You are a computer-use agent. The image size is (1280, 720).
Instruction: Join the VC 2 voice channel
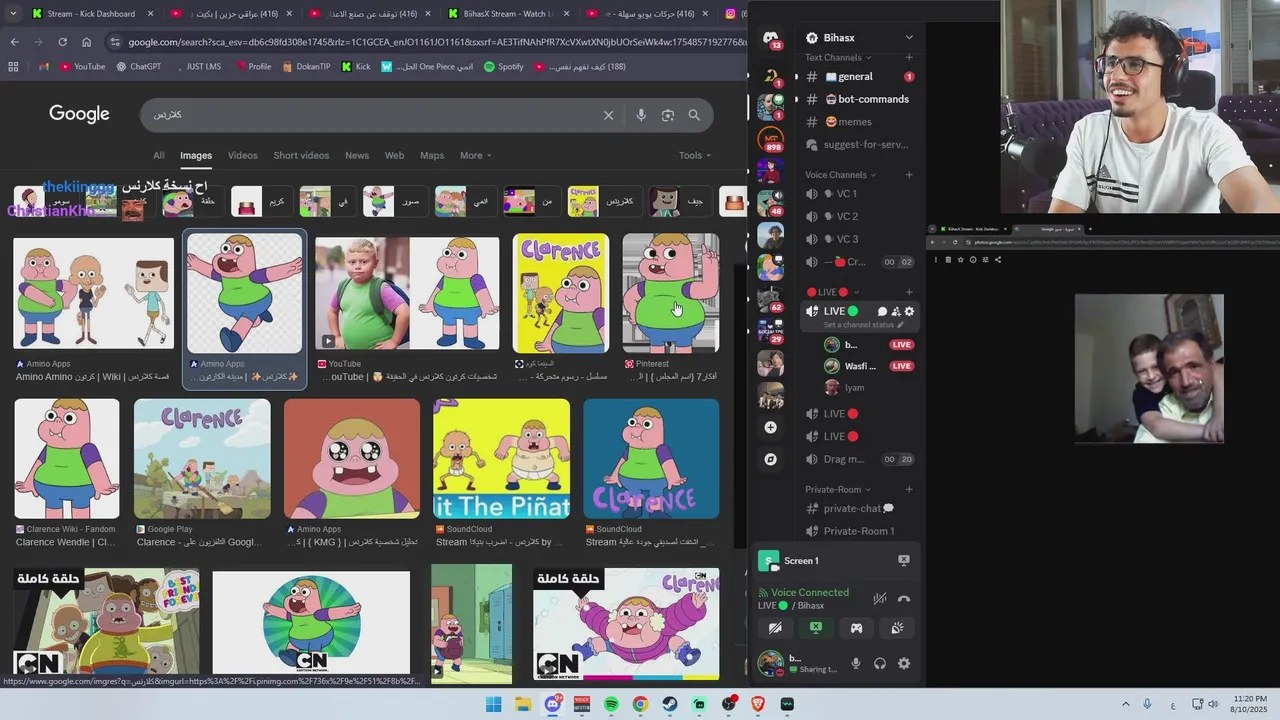[x=860, y=216]
